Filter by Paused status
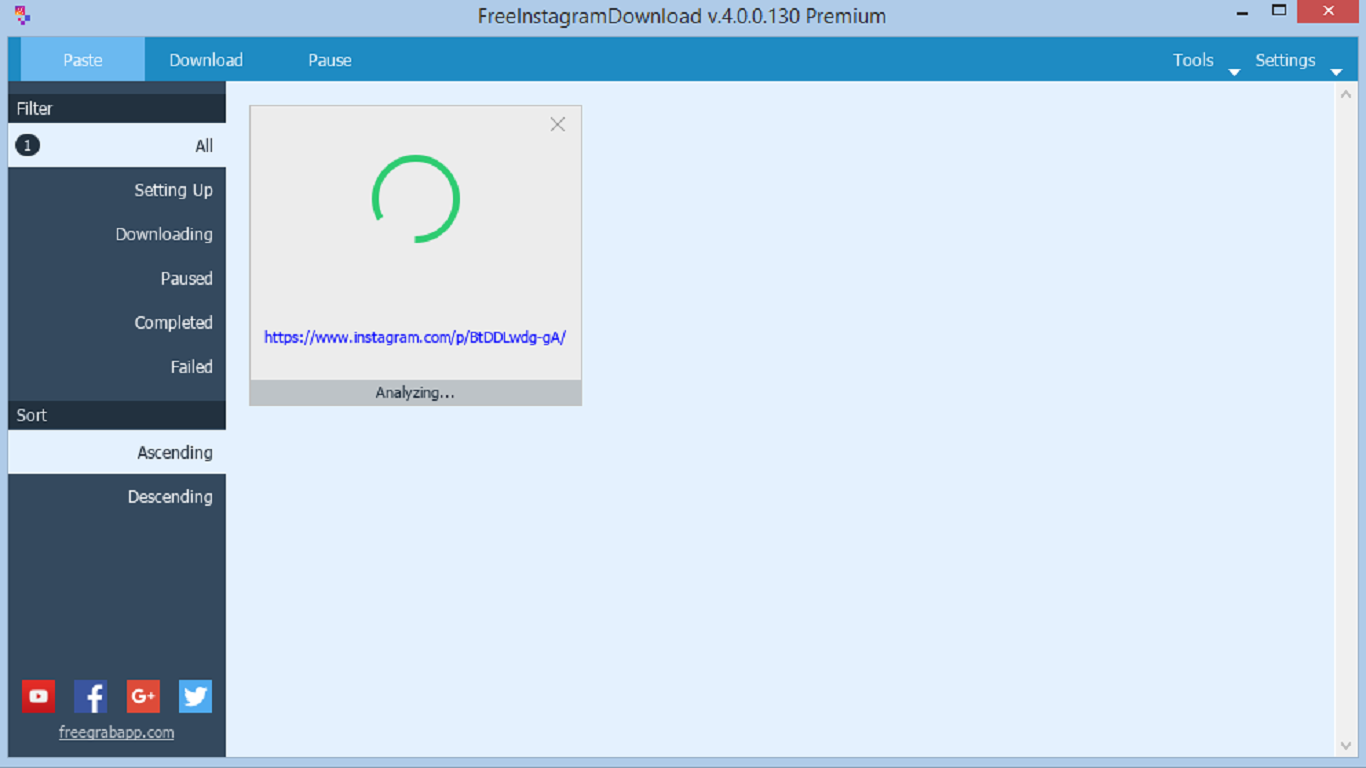1366x768 pixels. point(117,278)
